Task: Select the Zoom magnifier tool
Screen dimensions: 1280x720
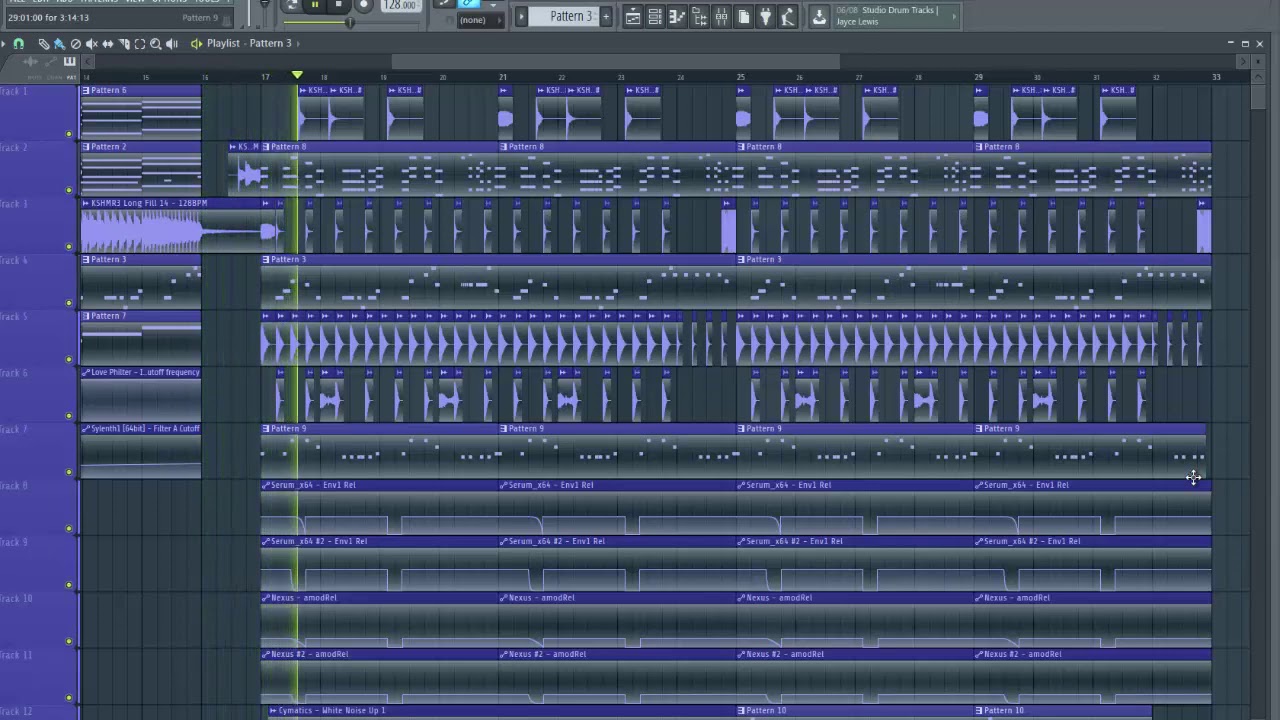Action: [155, 43]
